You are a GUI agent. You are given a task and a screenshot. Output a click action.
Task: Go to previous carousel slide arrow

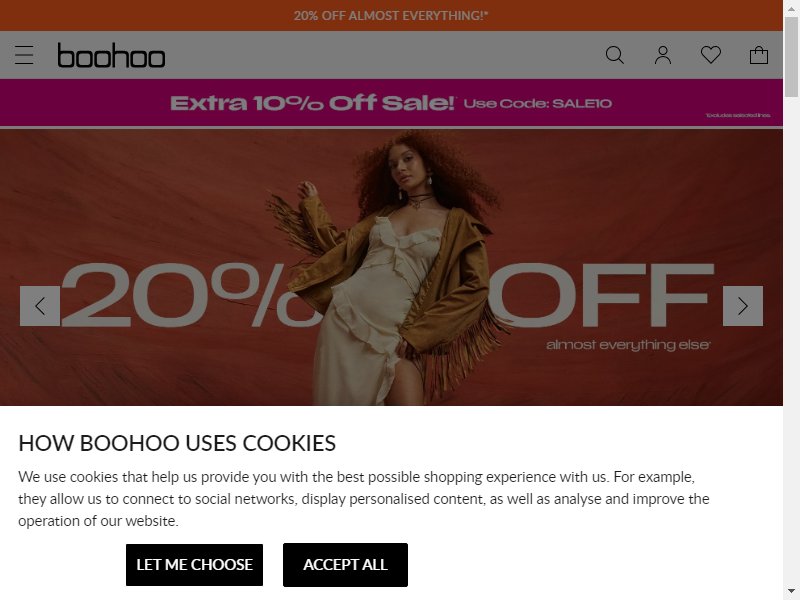point(40,306)
